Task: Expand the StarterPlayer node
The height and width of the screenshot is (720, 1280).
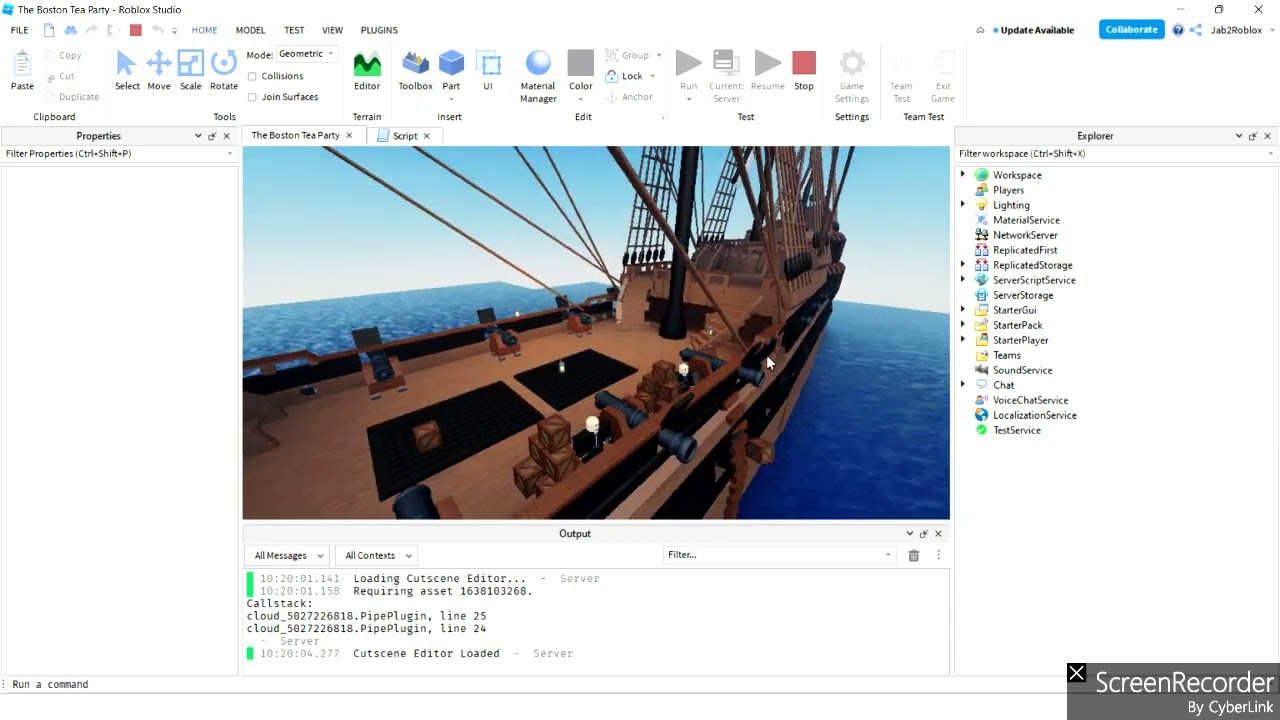Action: click(x=963, y=340)
